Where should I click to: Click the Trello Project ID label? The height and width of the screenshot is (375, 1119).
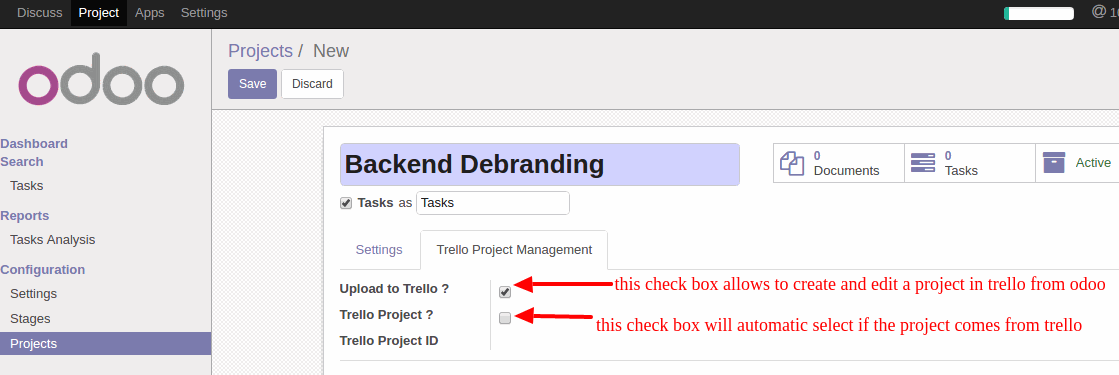(389, 341)
